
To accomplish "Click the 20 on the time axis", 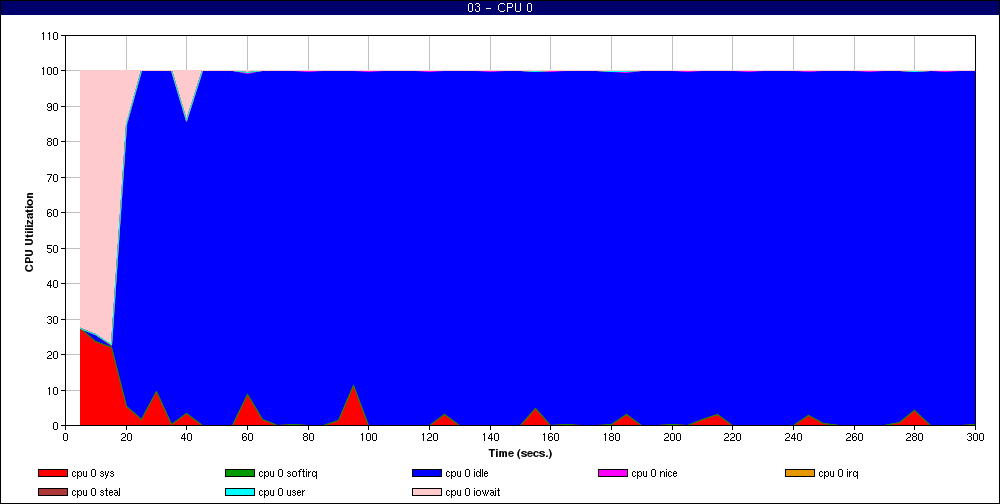I will point(126,437).
